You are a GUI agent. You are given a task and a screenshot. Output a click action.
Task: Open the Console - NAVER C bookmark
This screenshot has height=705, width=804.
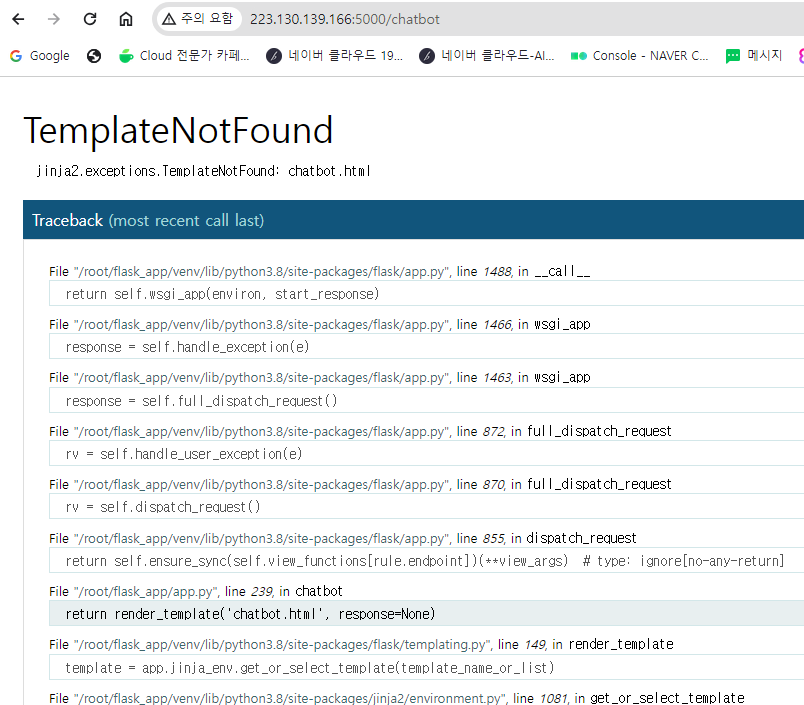[639, 55]
